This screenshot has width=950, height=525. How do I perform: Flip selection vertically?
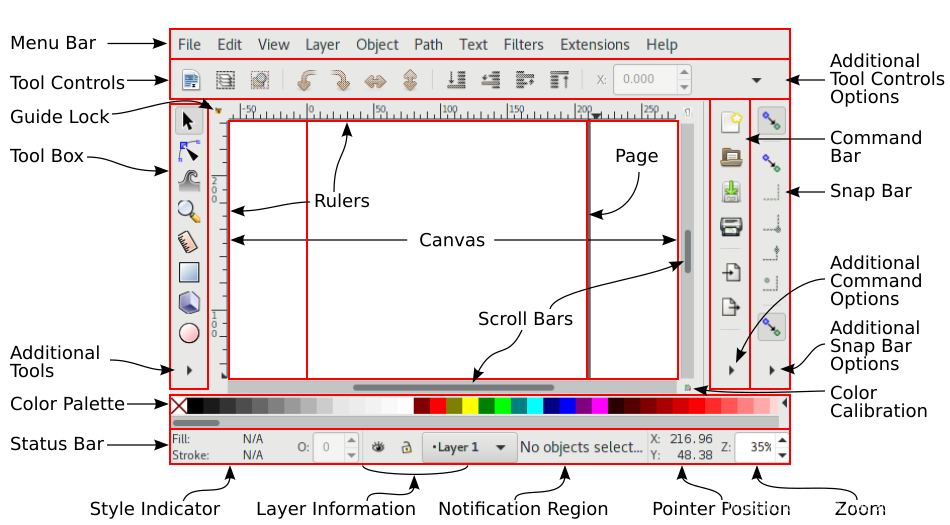[410, 79]
